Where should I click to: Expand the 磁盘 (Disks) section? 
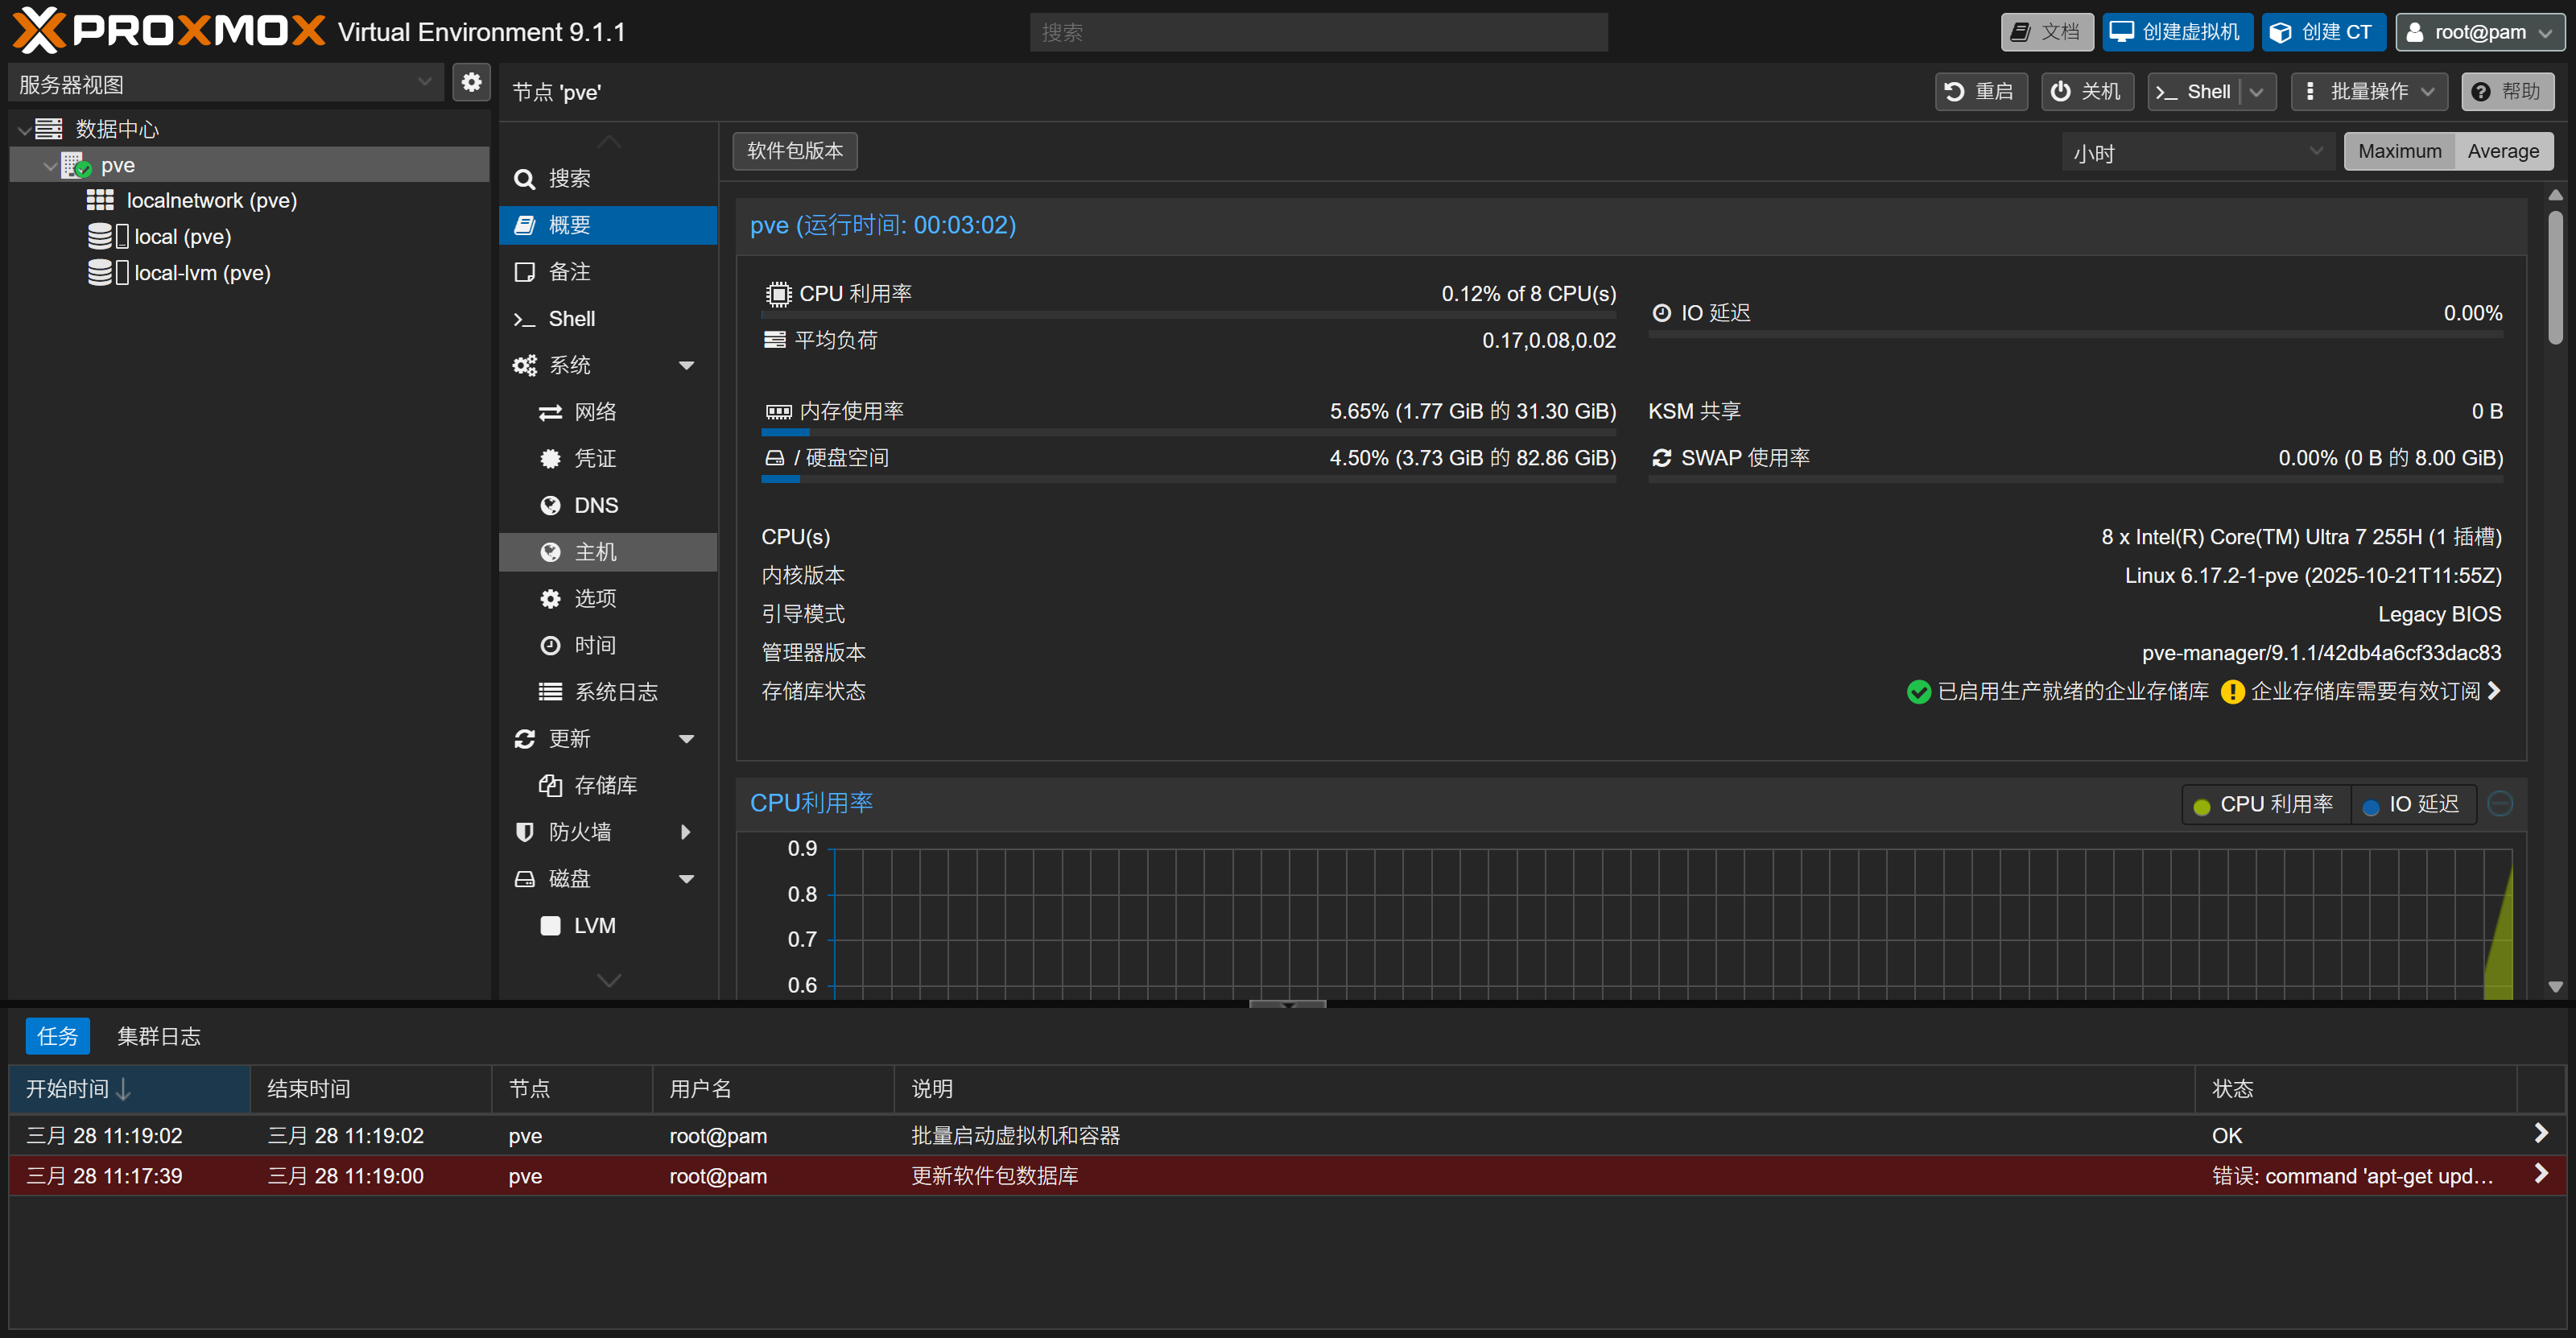[x=687, y=878]
